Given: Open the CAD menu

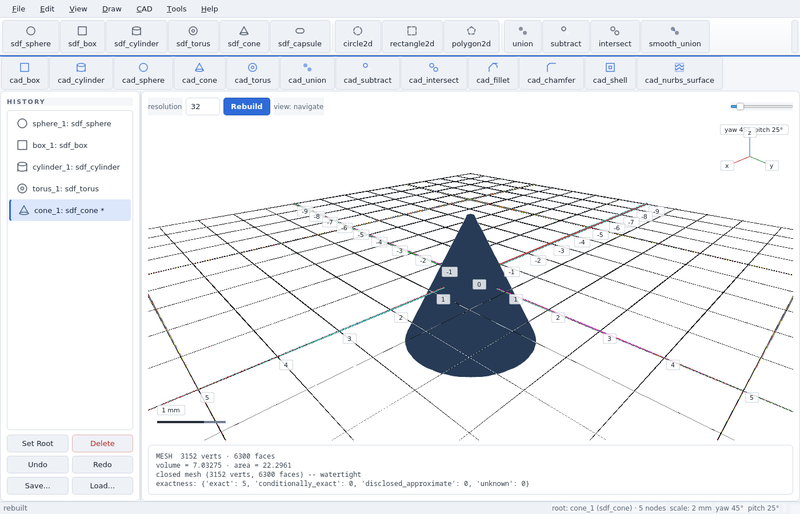Looking at the screenshot, I should coord(144,9).
